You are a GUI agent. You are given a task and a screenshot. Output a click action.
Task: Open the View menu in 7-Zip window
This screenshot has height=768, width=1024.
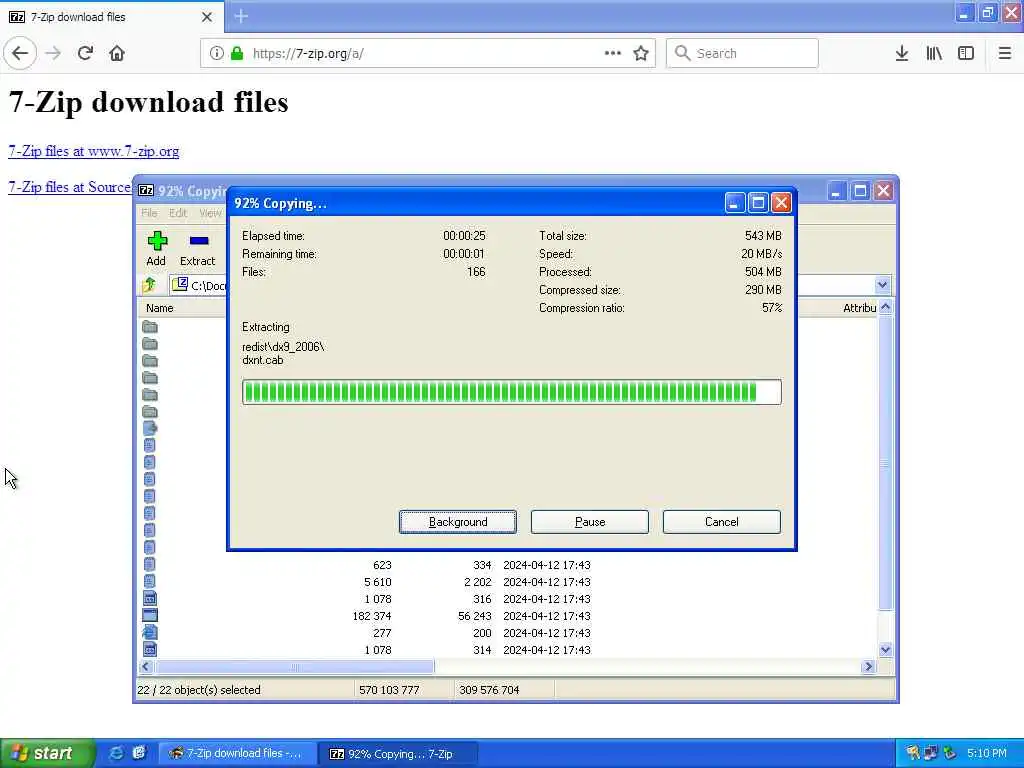(x=210, y=213)
